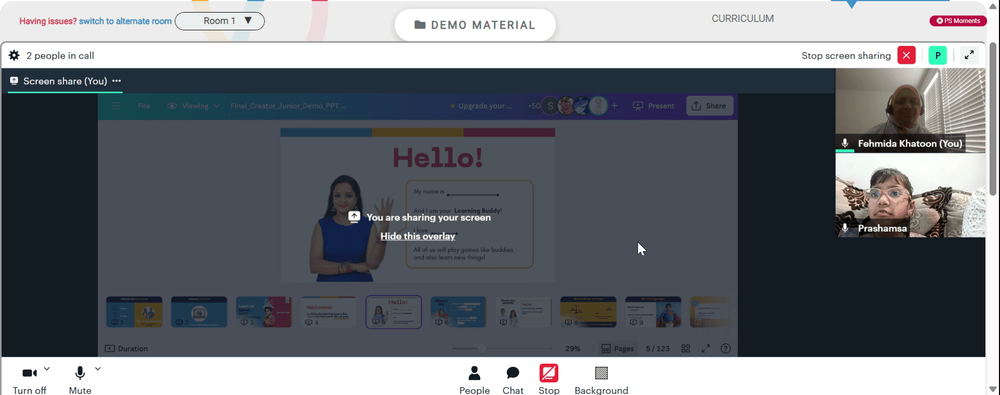Click switch to alternate room link
This screenshot has width=1000, height=395.
pyautogui.click(x=125, y=21)
